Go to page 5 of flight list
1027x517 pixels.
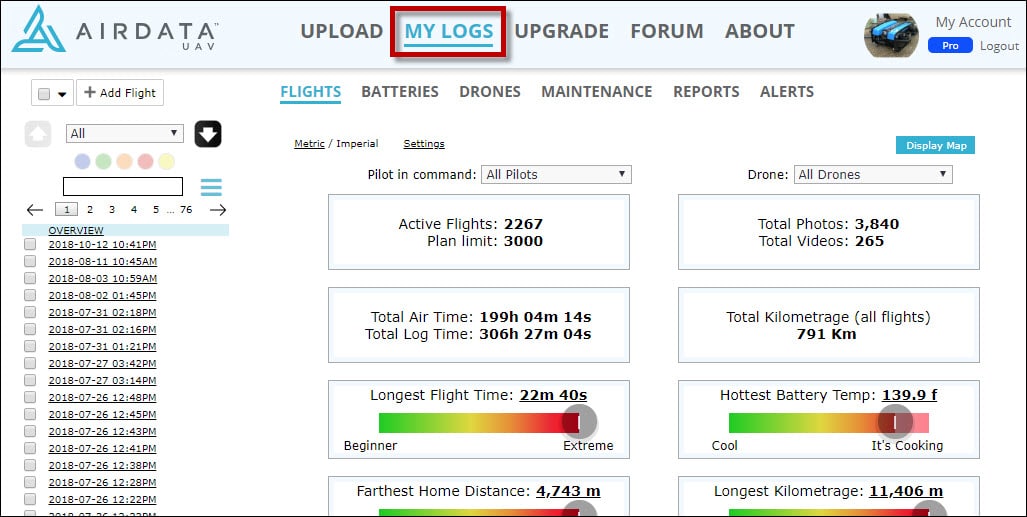156,210
